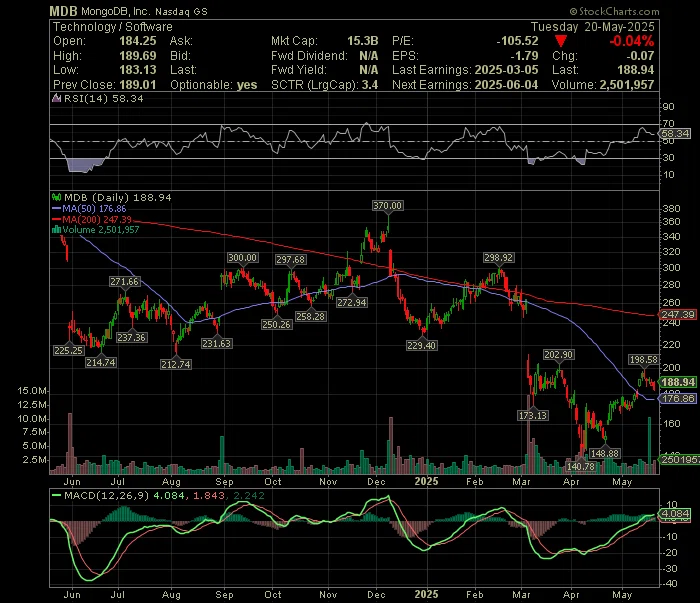Click the 225.25 low price label
Viewport: 700px width, 603px height.
69,351
